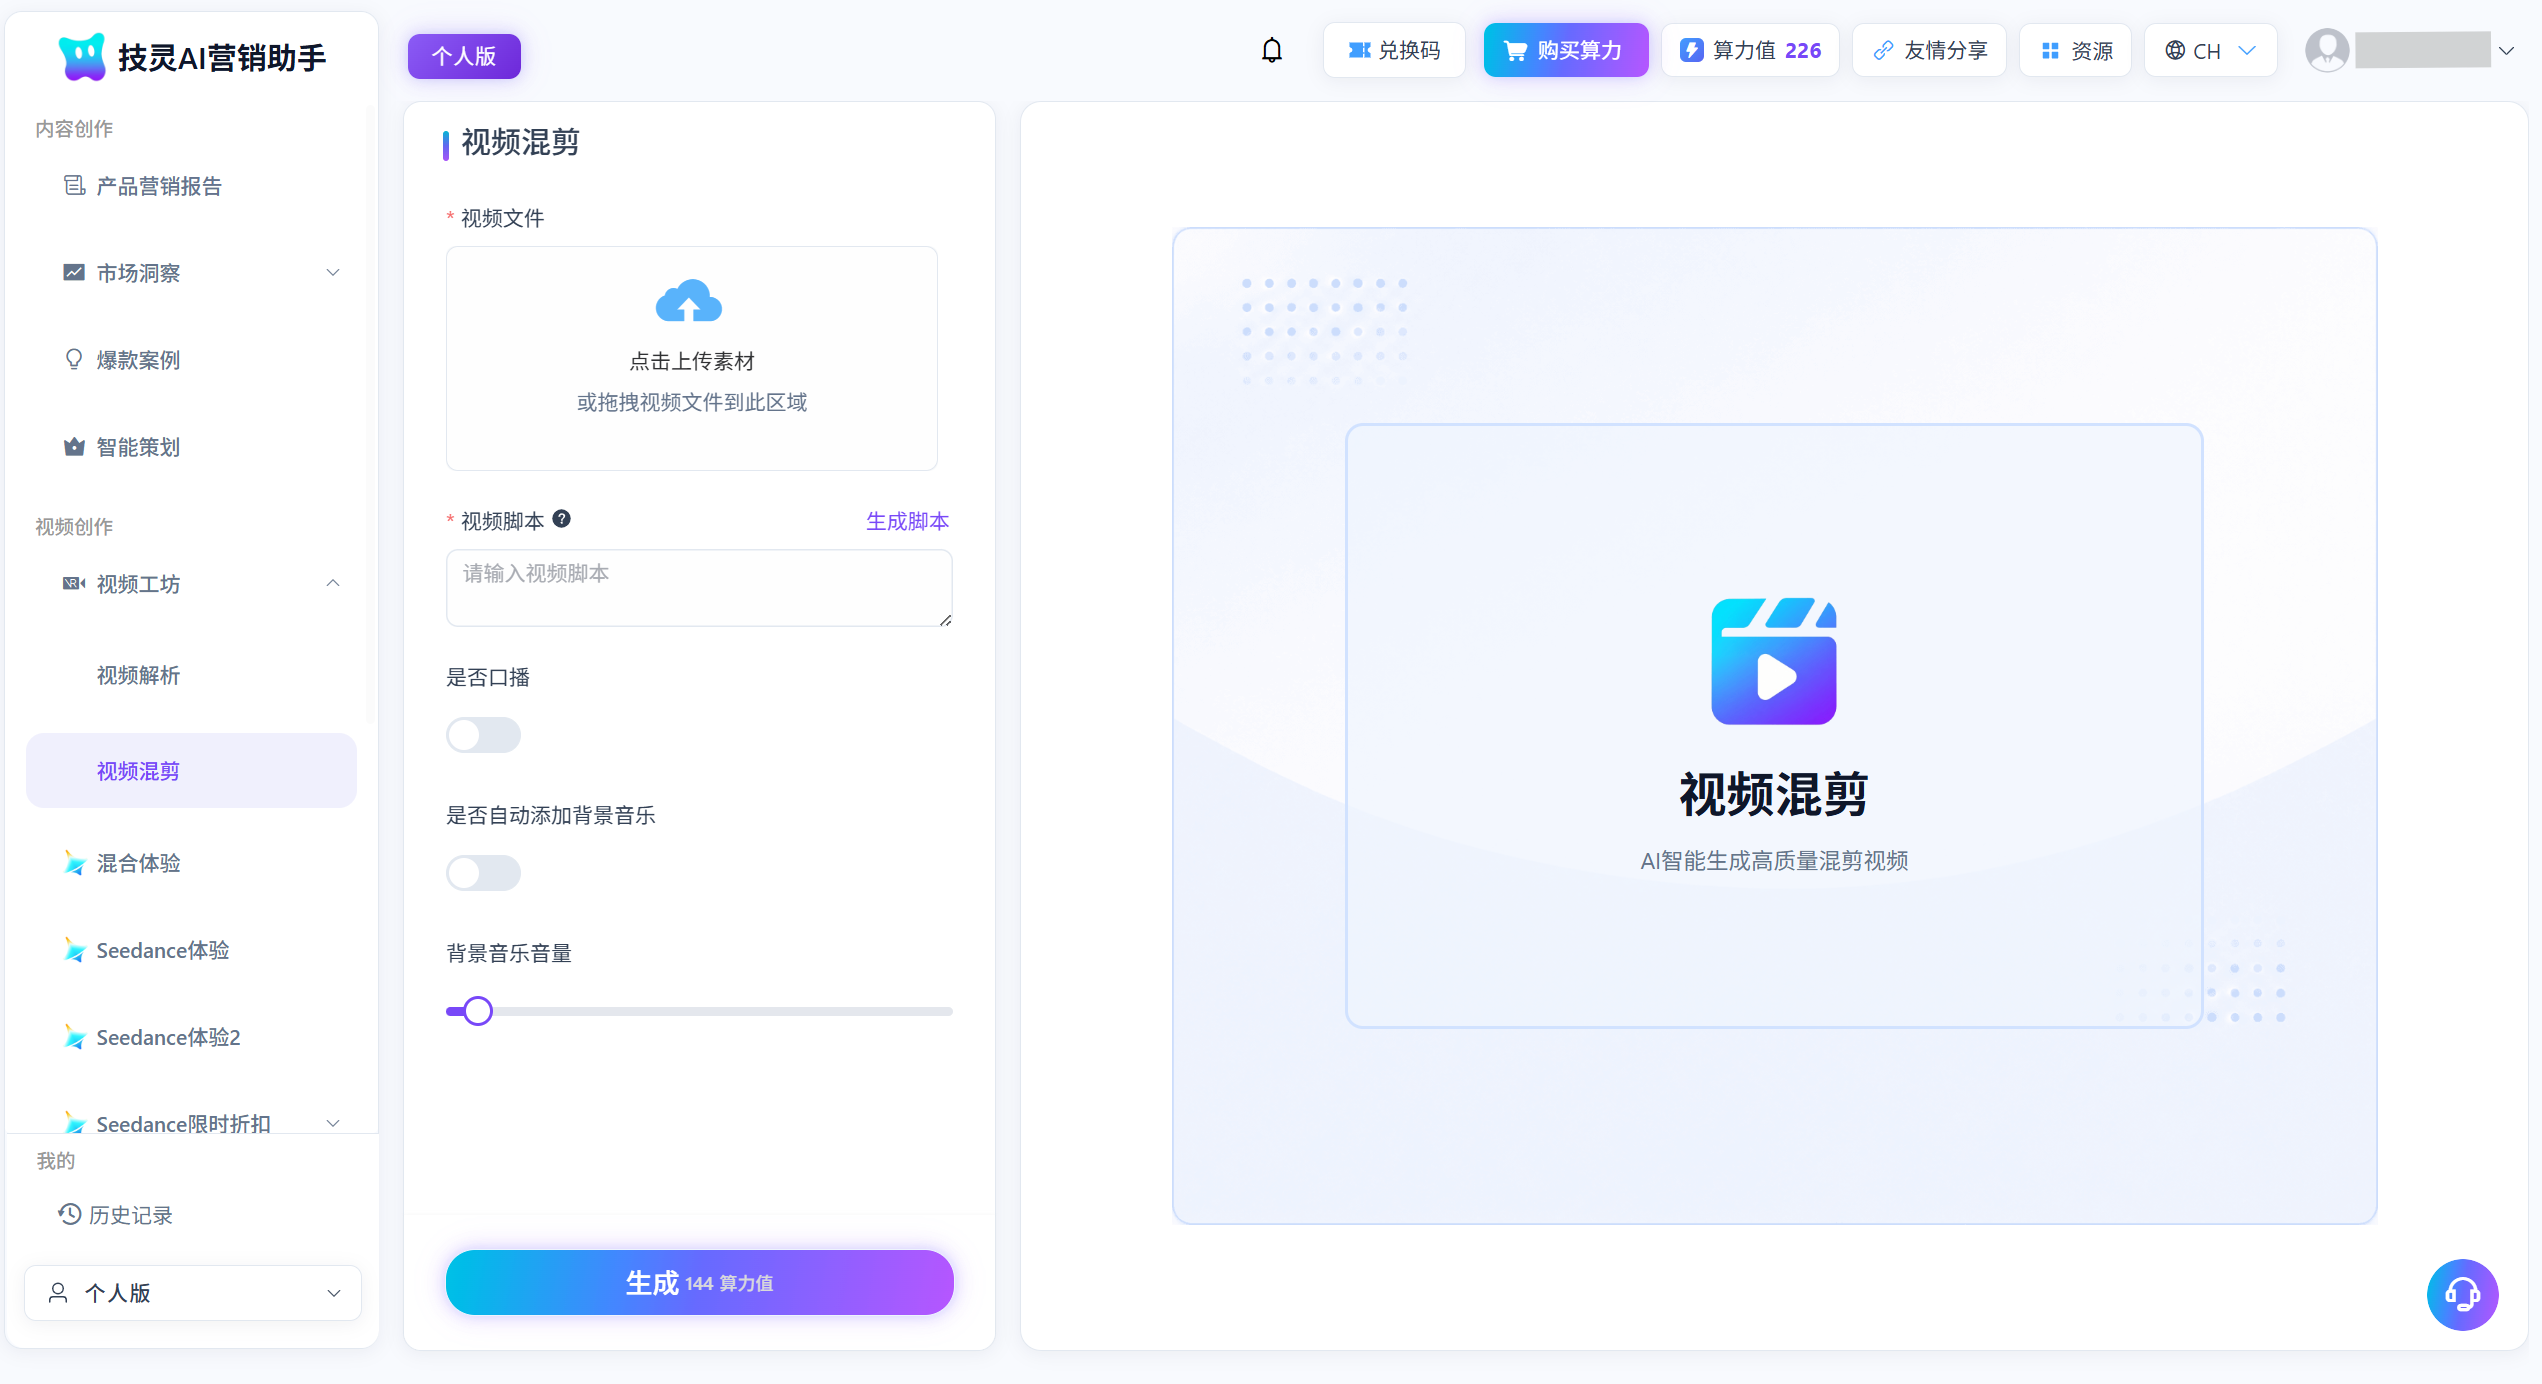
Task: Click the 混合体验 sparkle icon
Action: tap(74, 863)
